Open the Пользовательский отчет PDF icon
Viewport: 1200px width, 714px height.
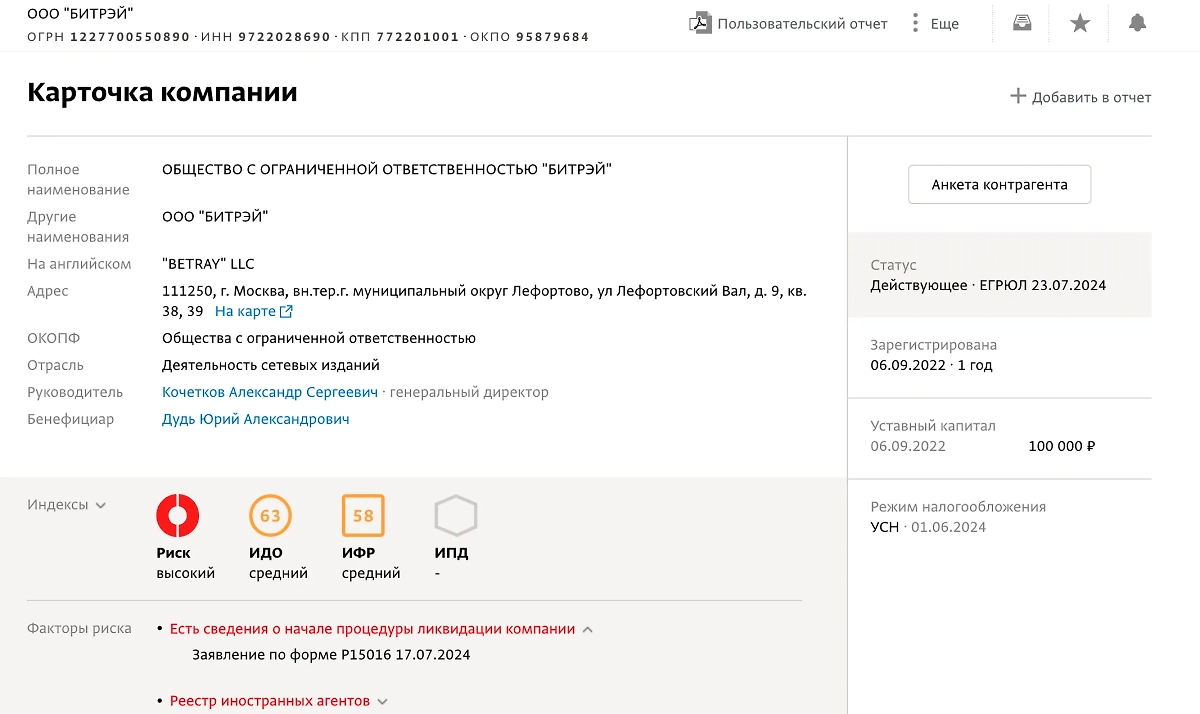[699, 22]
